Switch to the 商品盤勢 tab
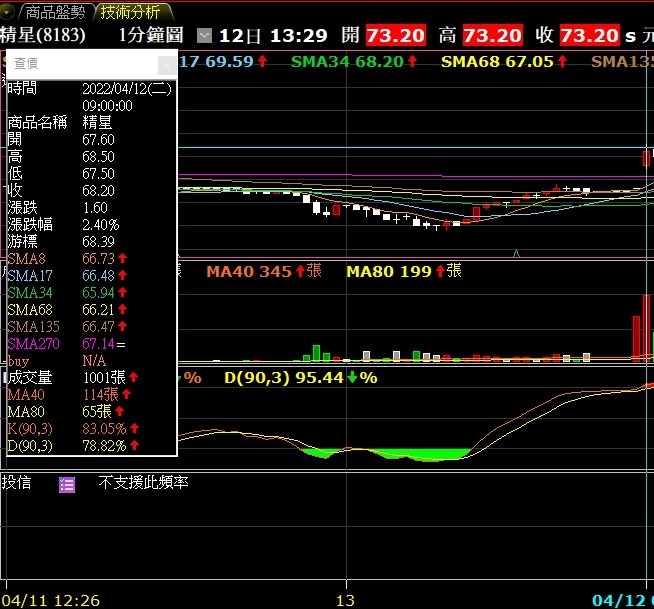This screenshot has height=609, width=654. pos(55,12)
